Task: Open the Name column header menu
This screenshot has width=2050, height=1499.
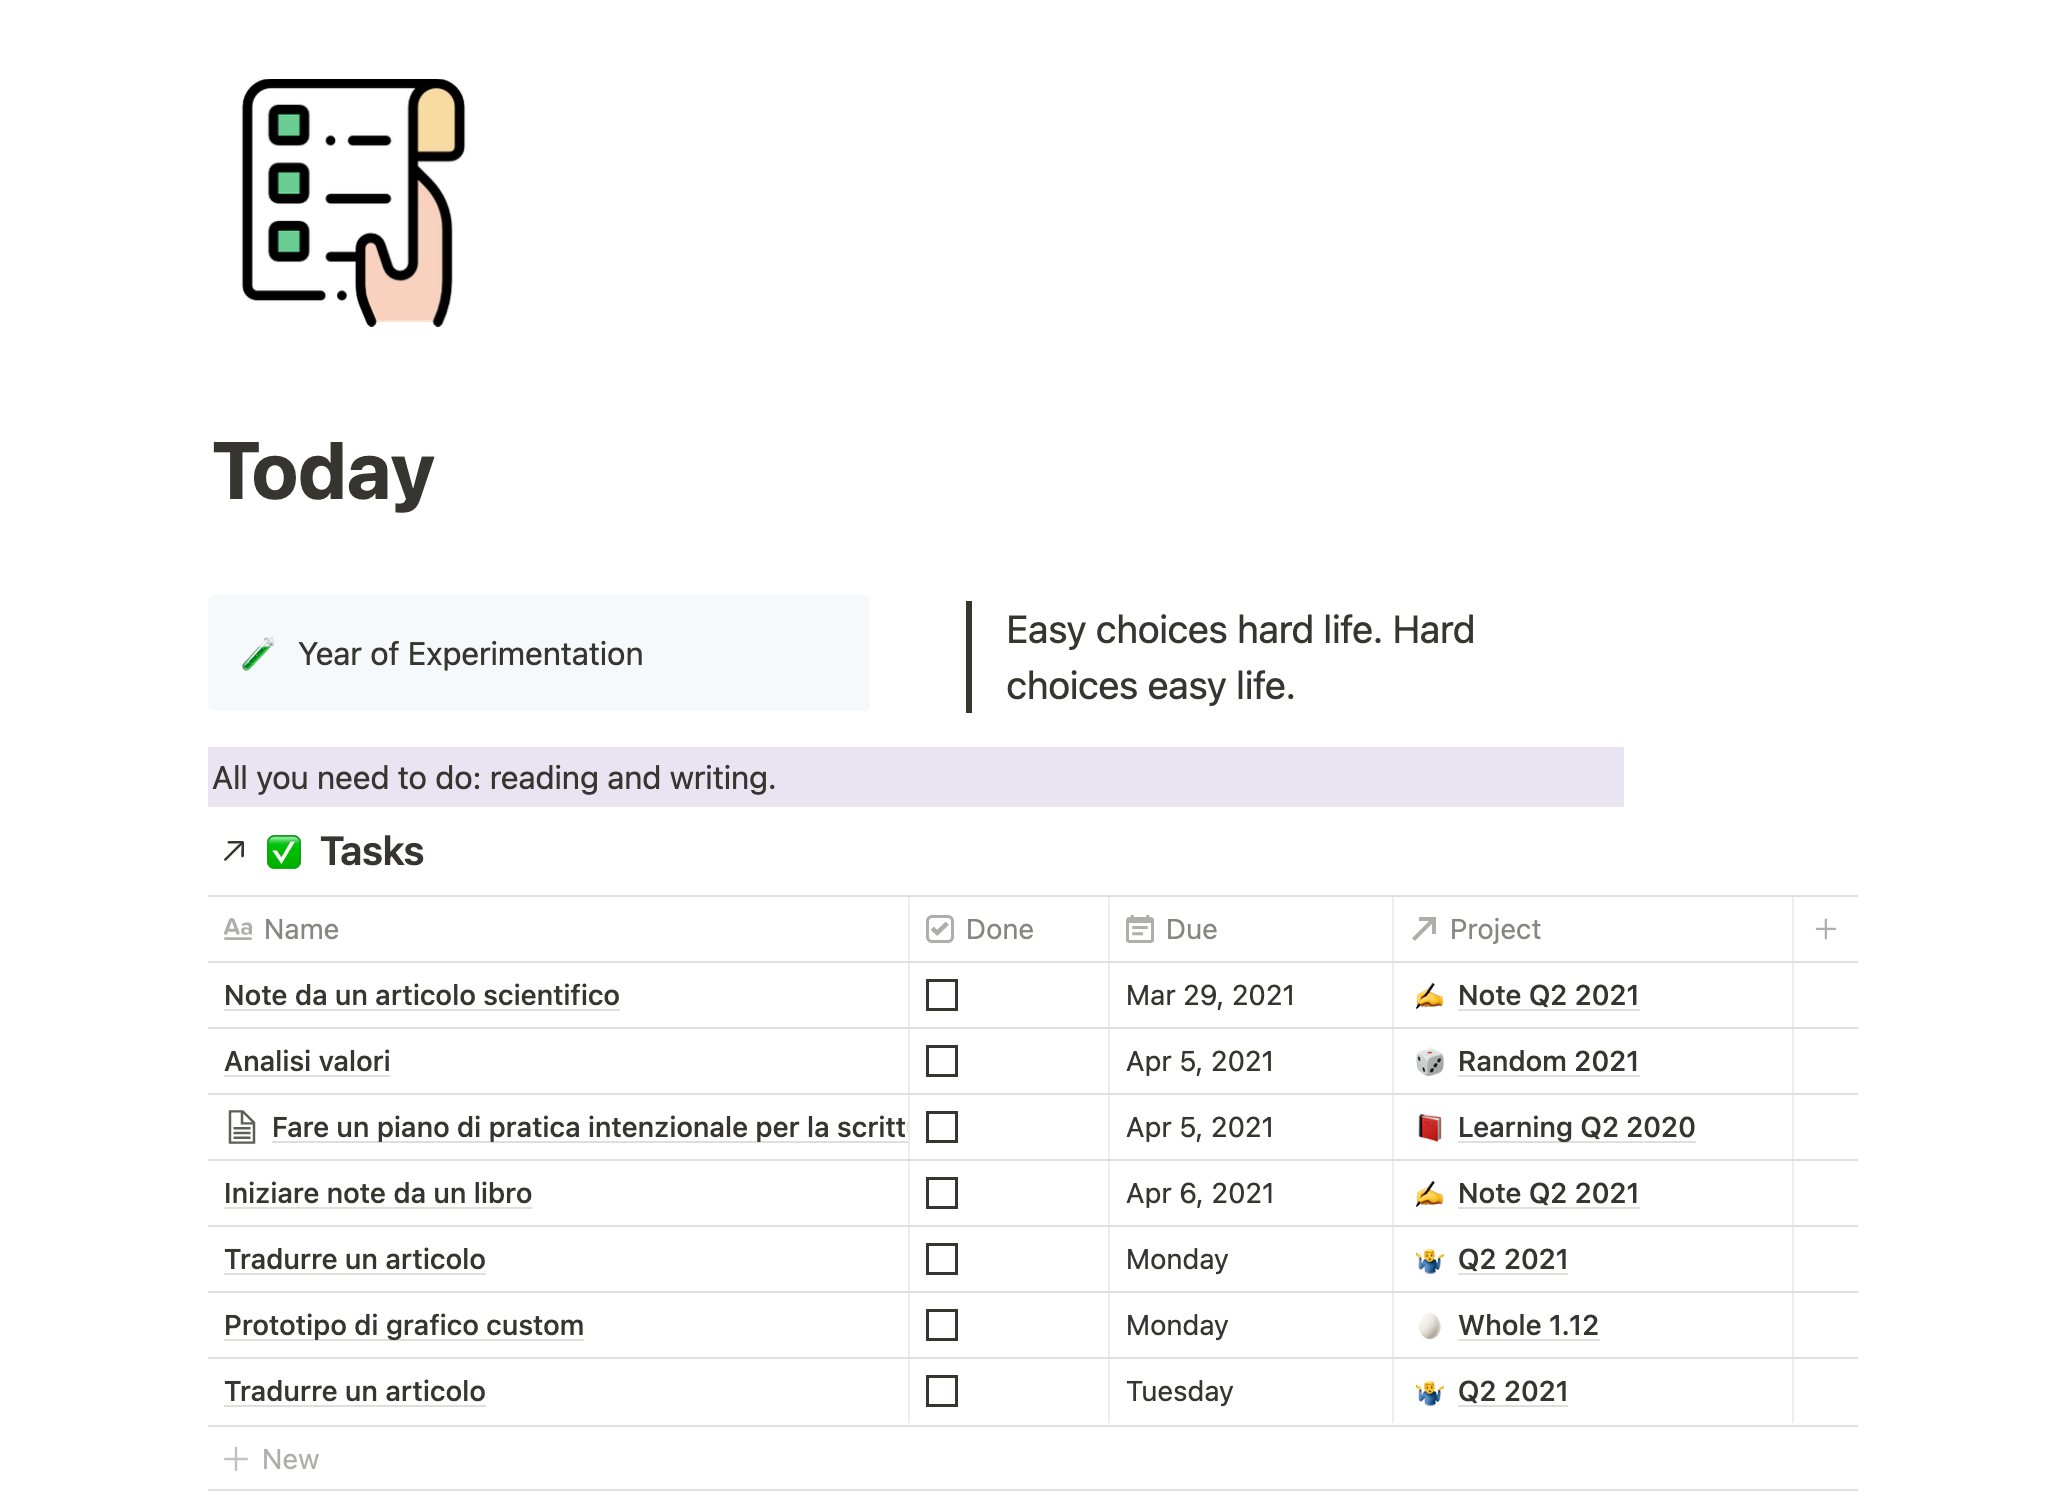Action: point(301,929)
